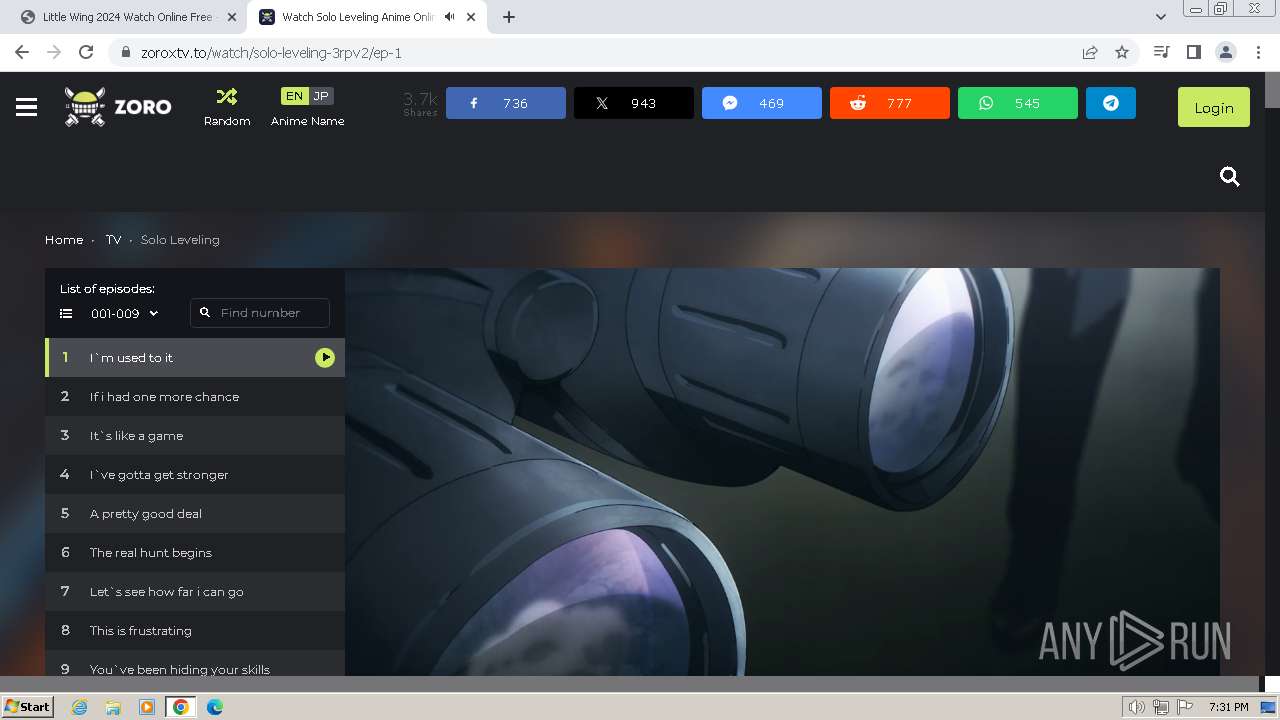This screenshot has height=720, width=1280.
Task: Select episode 4 I`ve gotta get stronger
Action: [x=195, y=474]
